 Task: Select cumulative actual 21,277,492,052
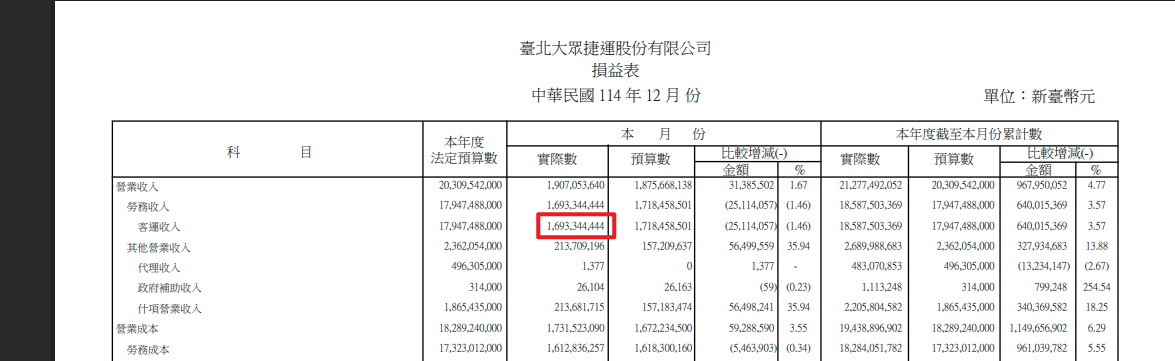[x=873, y=186]
